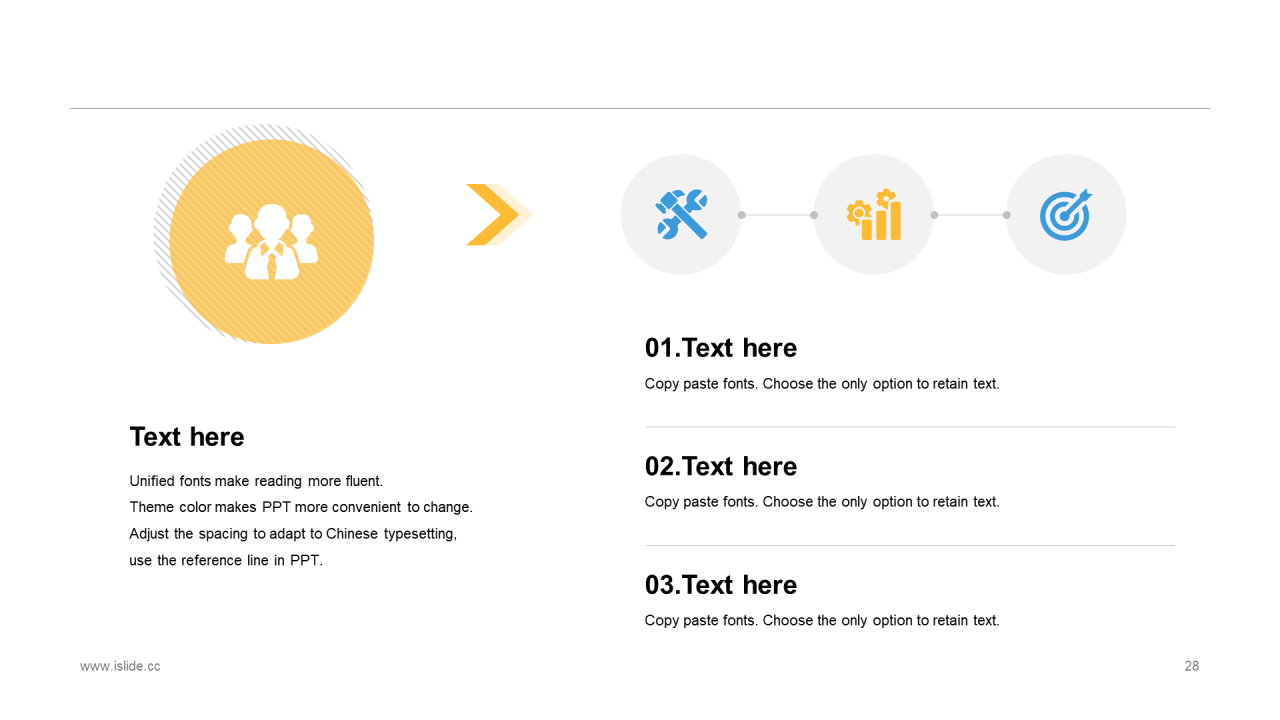Screen dimensions: 1280x720
Task: Select connector line between tools and chart
Action: tap(778, 215)
